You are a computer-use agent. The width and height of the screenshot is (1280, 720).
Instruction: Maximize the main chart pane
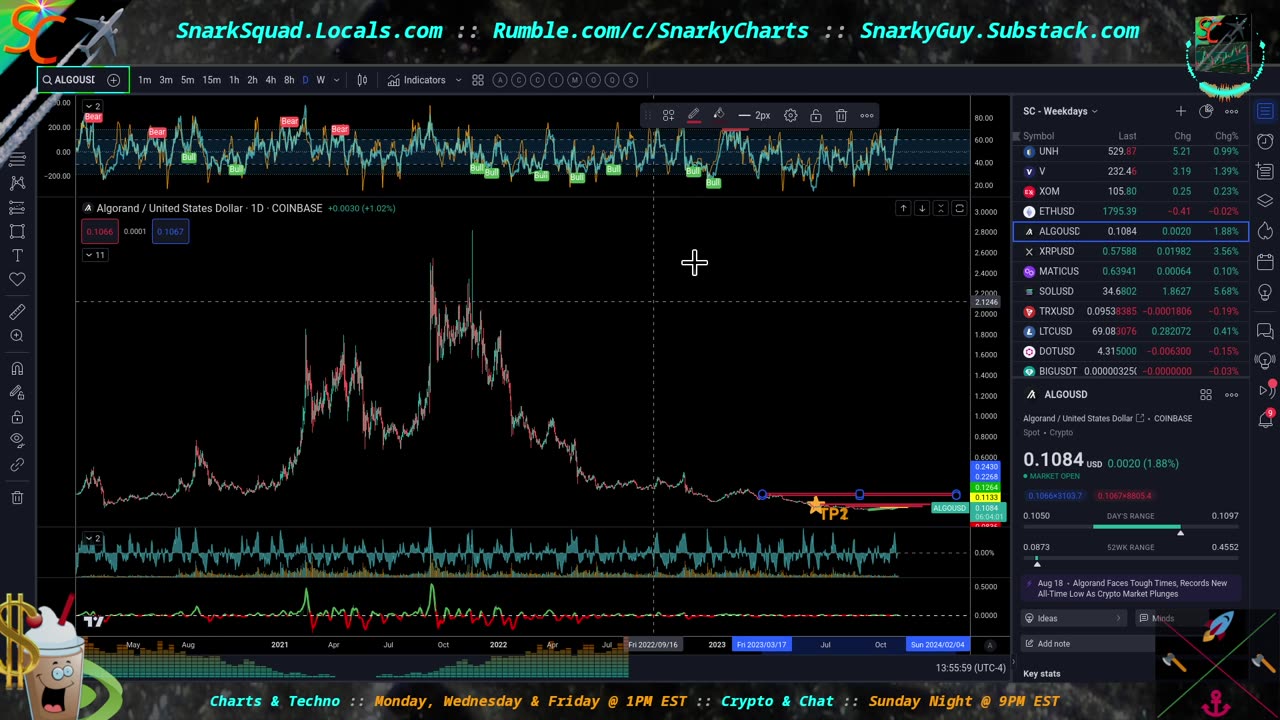959,208
